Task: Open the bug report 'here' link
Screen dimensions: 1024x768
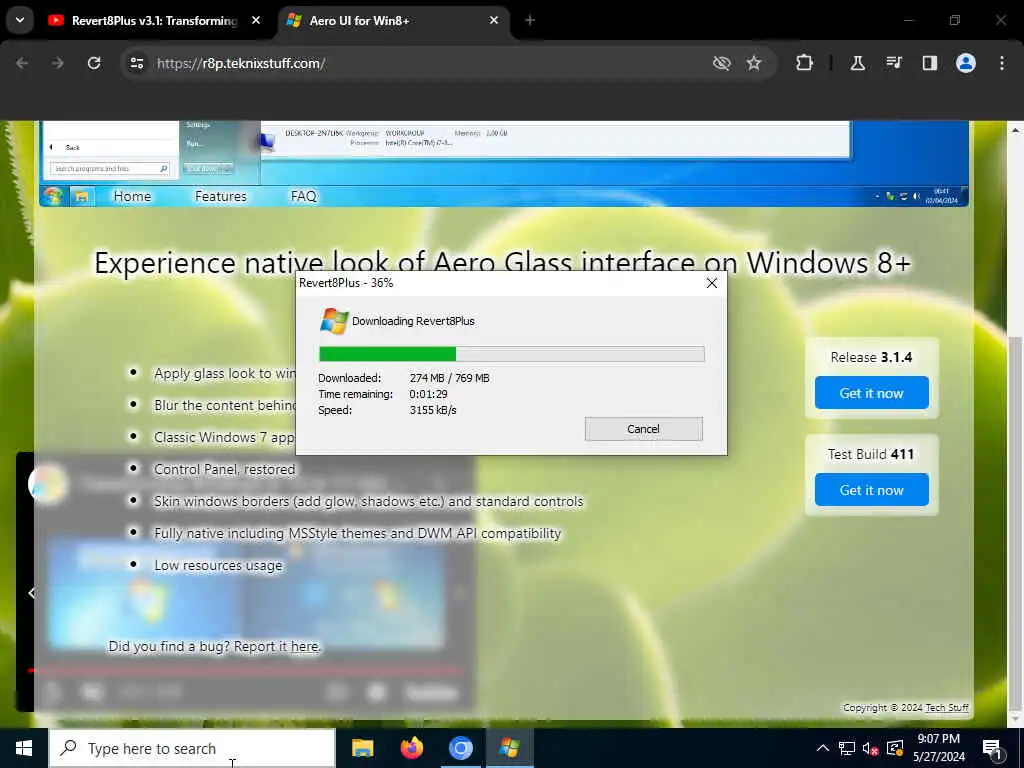Action: click(304, 646)
